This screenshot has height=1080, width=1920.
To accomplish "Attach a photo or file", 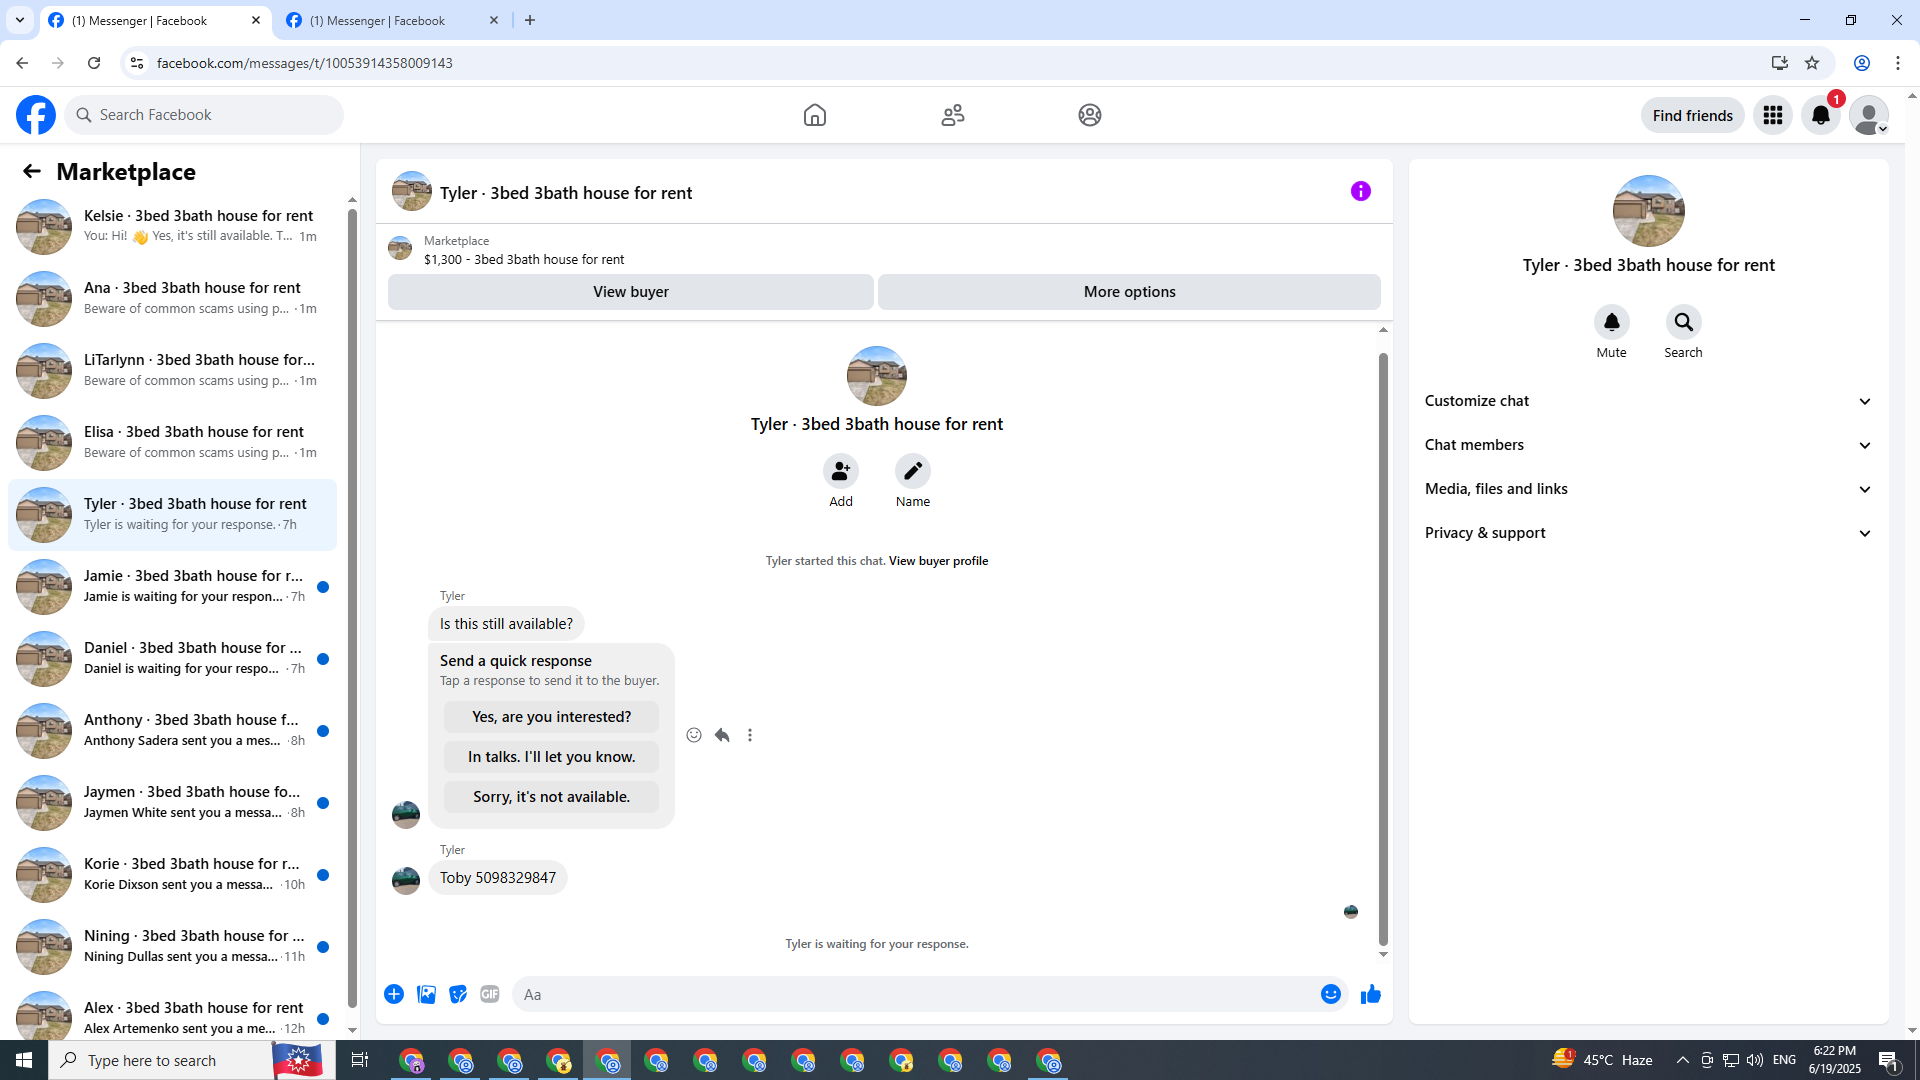I will tap(426, 994).
